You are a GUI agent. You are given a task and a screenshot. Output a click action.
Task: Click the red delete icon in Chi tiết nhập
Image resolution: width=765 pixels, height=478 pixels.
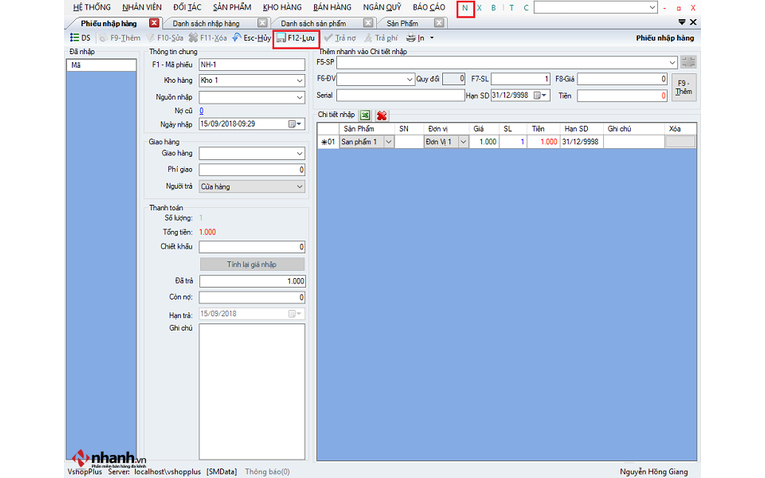(382, 115)
